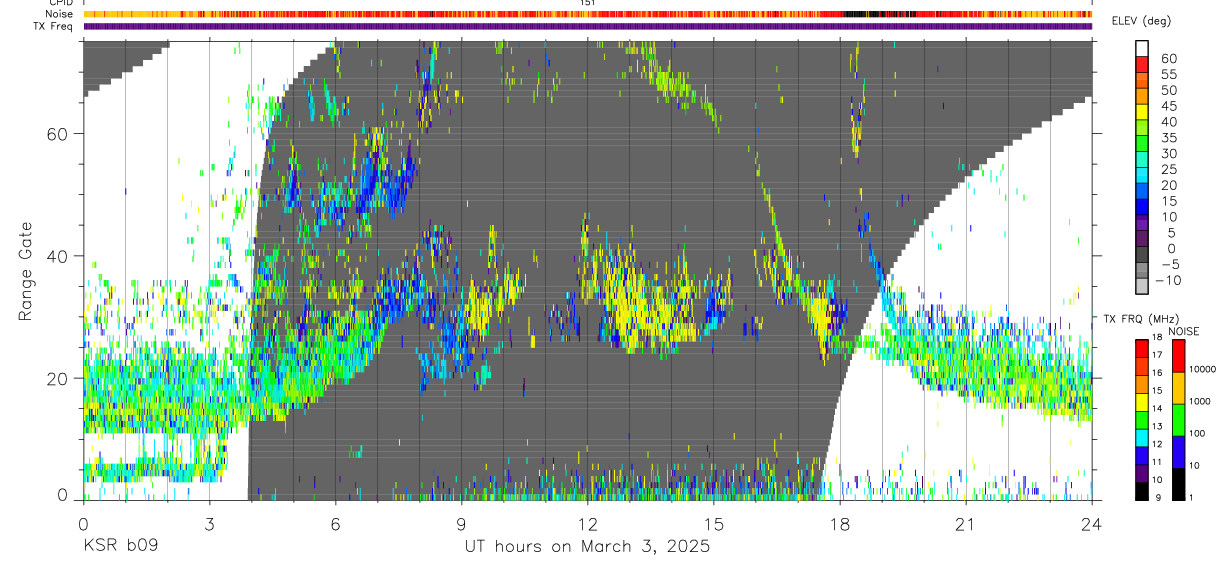Click the 'CPID' row label at top

coord(59,3)
